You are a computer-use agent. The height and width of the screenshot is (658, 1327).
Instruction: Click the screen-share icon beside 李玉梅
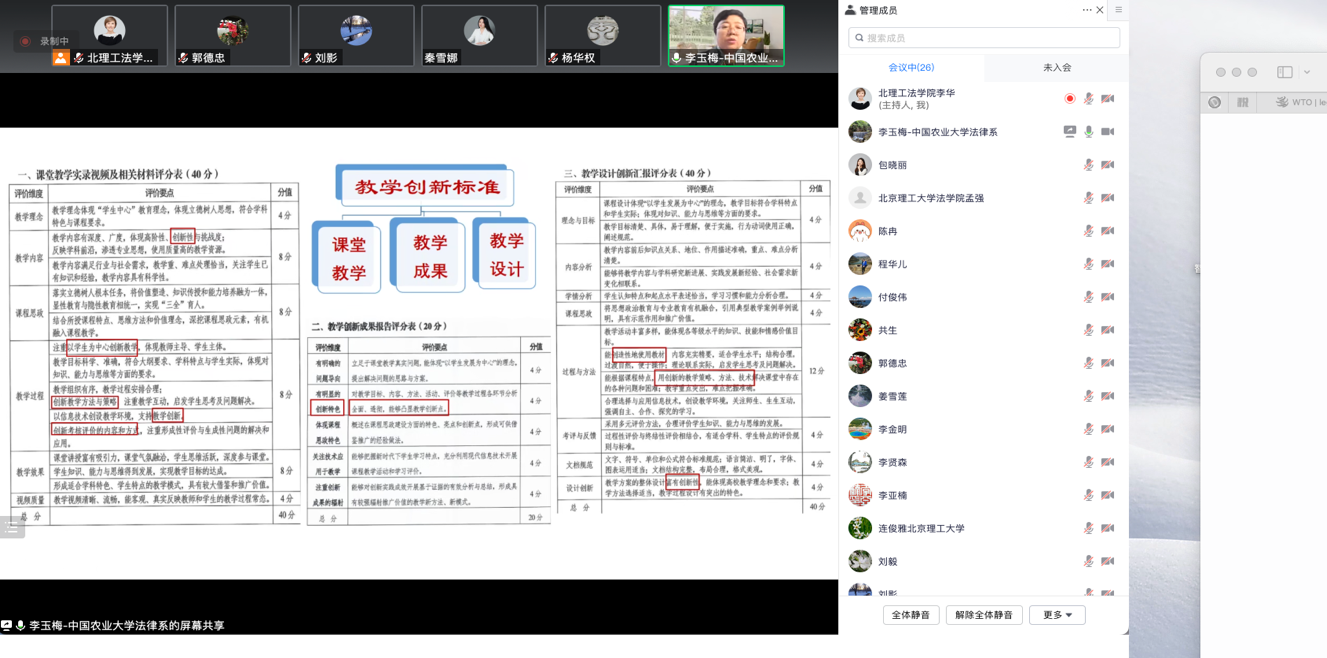[x=1069, y=132]
